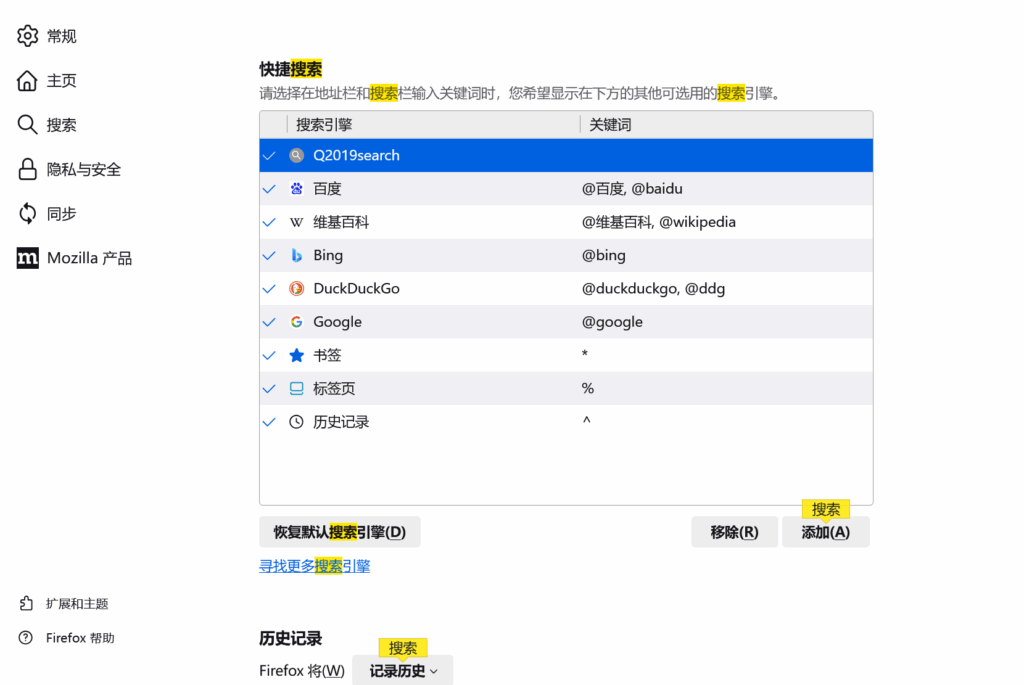Open the 寻找更多搜索引擎 link
Image resolution: width=1024 pixels, height=685 pixels.
click(315, 566)
